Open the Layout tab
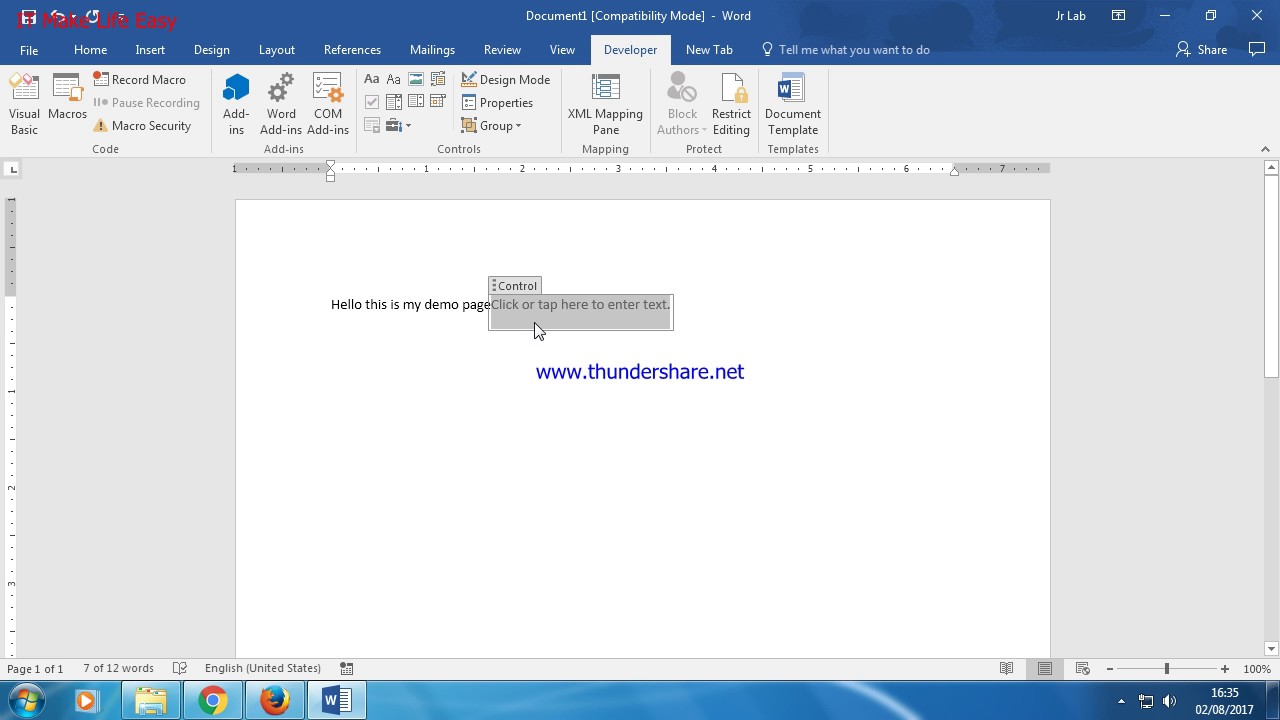 (x=277, y=50)
